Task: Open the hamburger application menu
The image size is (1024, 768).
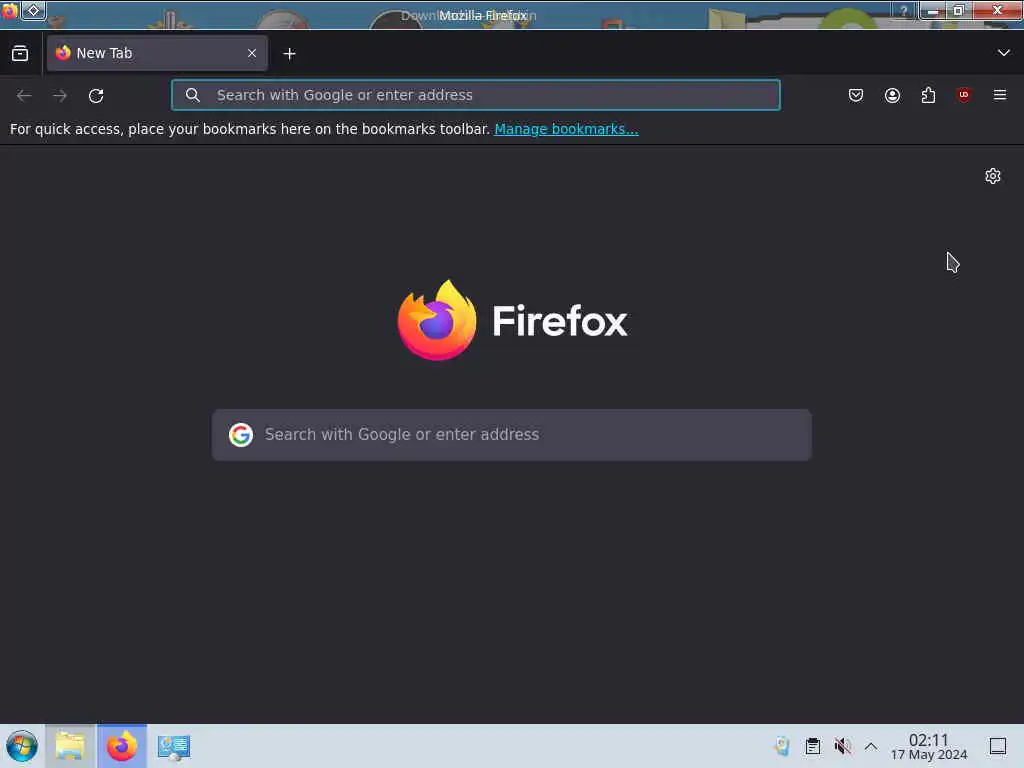Action: tap(1000, 95)
